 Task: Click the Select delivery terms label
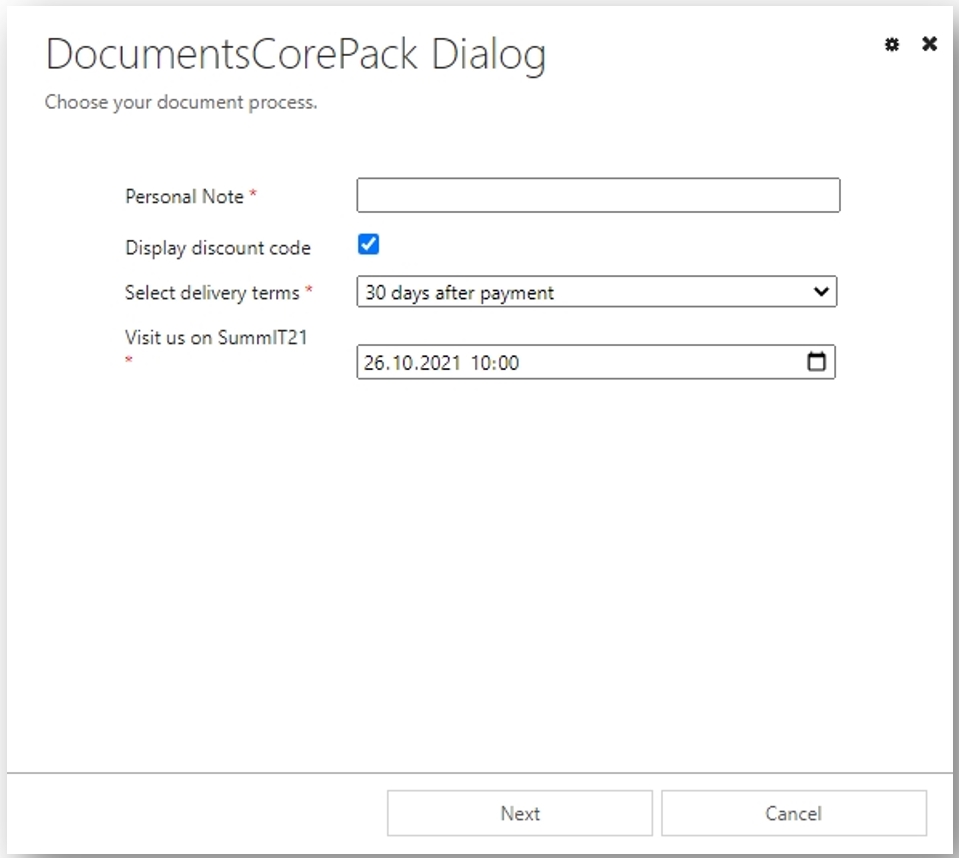[212, 292]
